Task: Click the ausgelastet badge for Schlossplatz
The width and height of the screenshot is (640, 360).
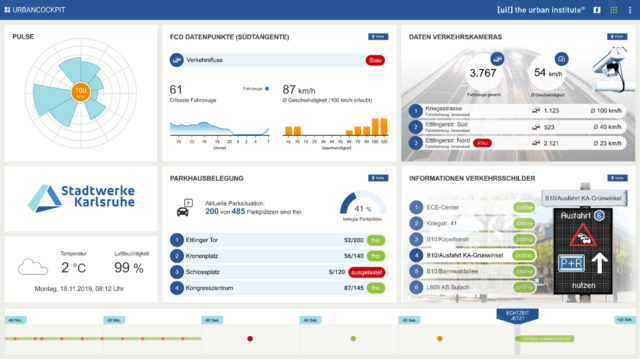Action: pos(367,272)
